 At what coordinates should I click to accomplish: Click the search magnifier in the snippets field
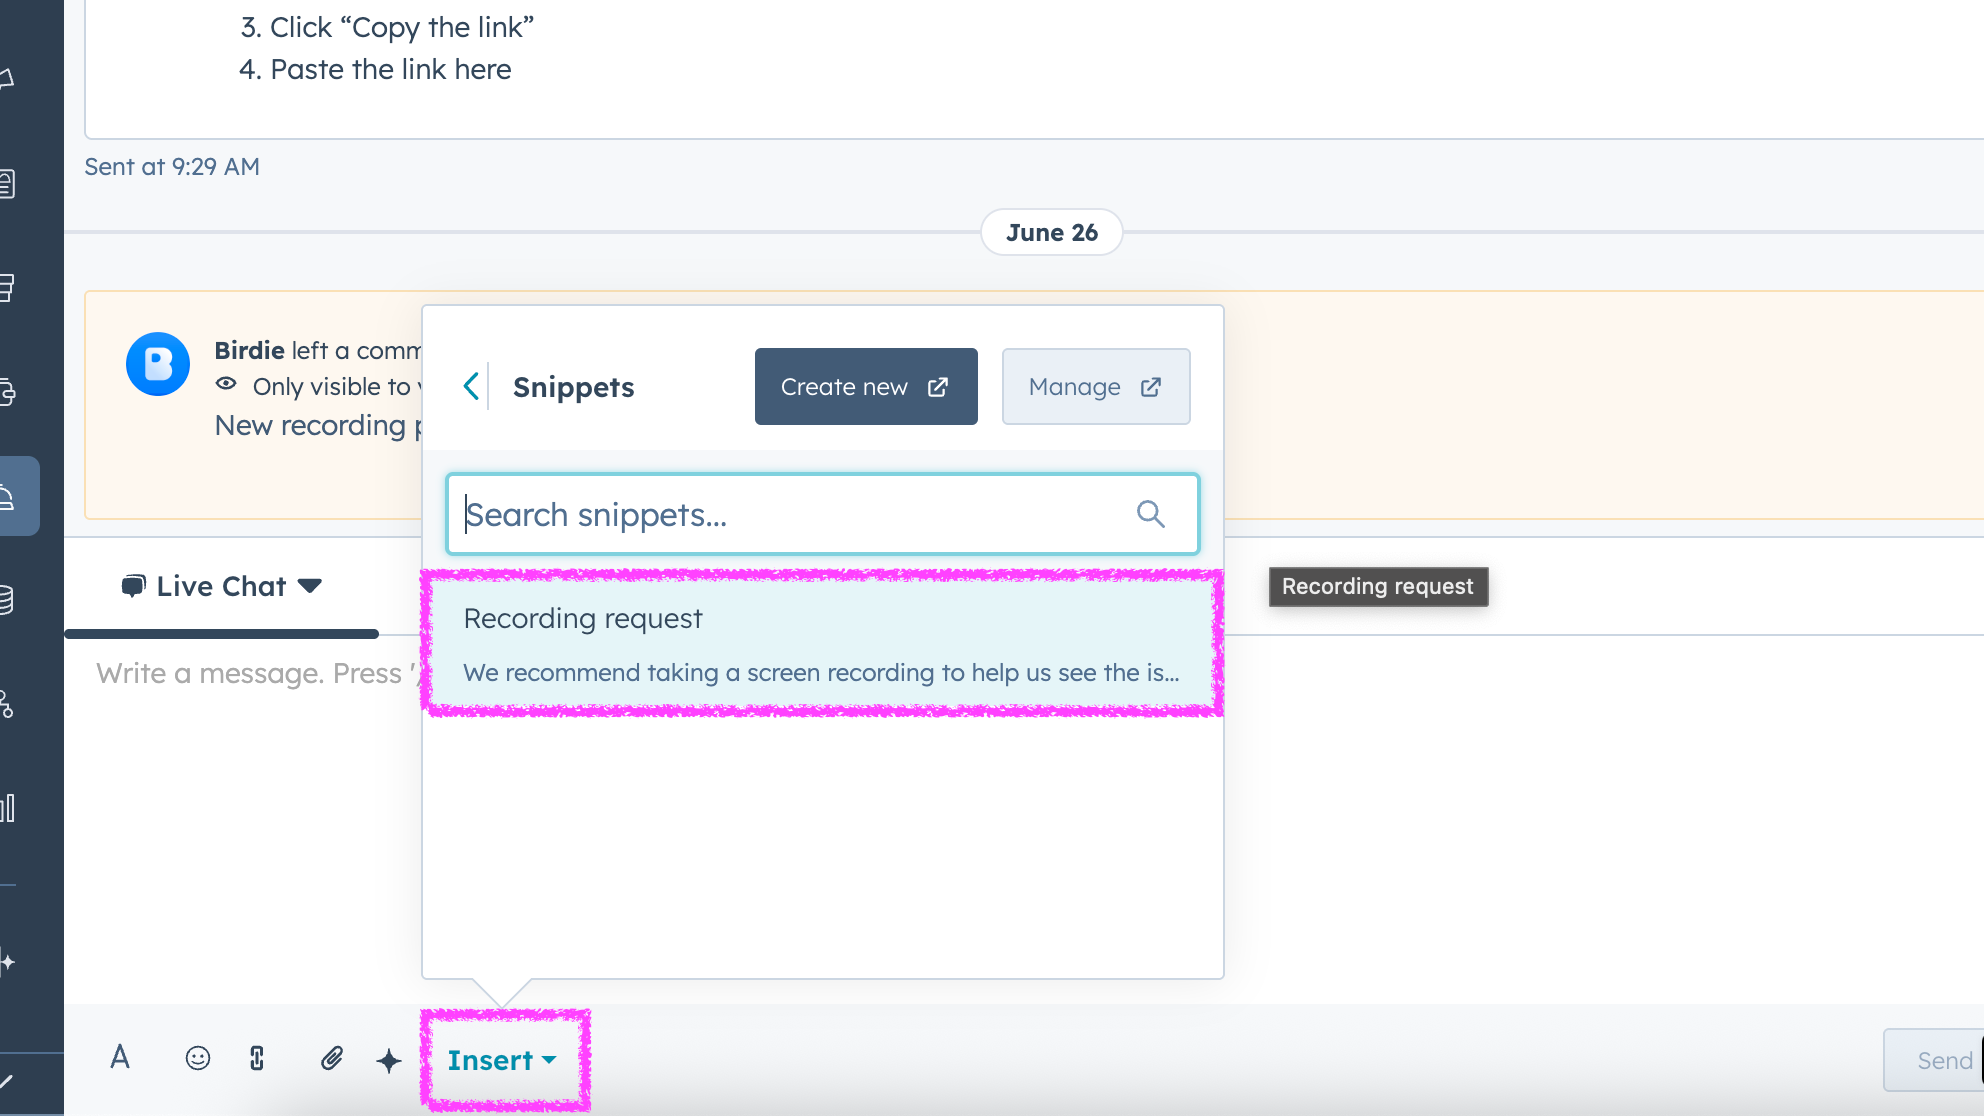1150,514
